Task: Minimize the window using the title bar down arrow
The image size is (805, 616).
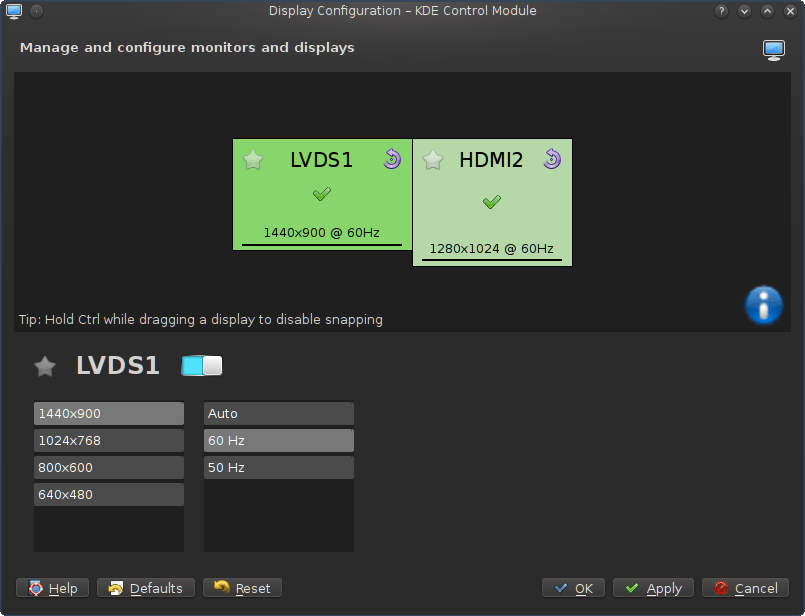Action: [x=744, y=11]
